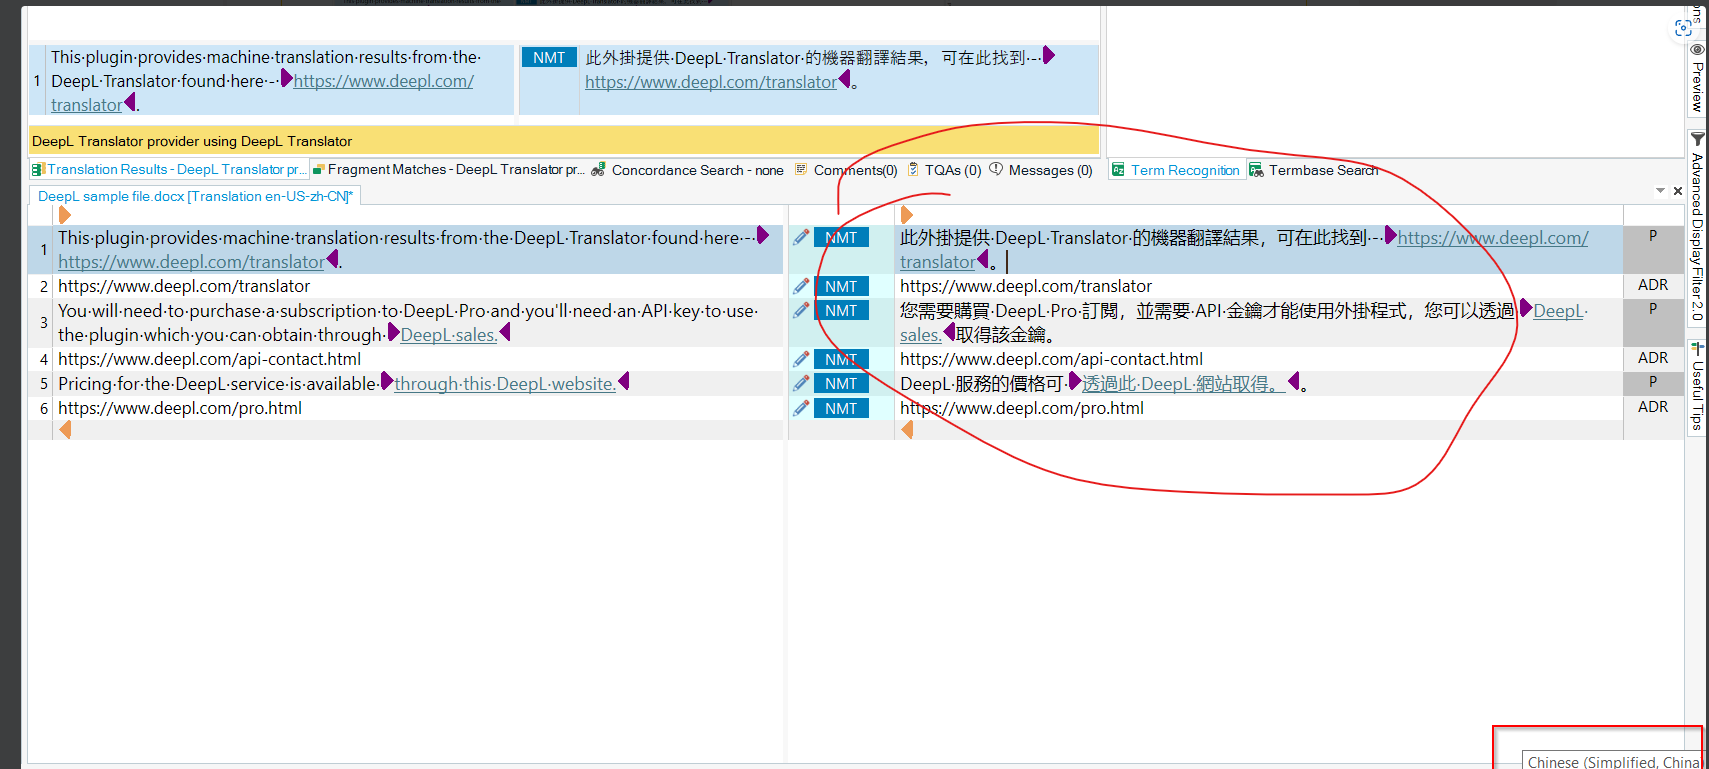Close the DeepL sample file document tab
This screenshot has width=1709, height=769.
(x=1678, y=191)
